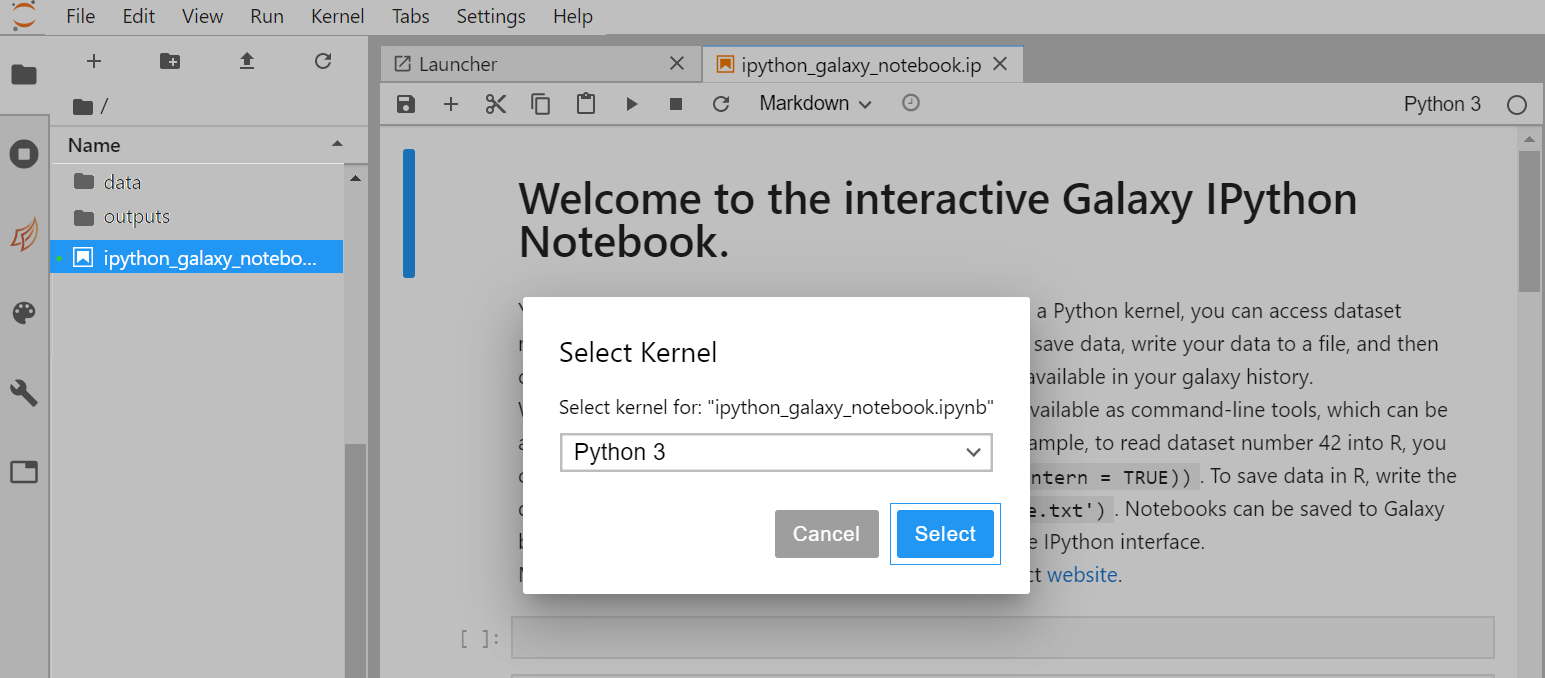This screenshot has width=1545, height=678.
Task: Open the Run menu
Action: coord(267,17)
